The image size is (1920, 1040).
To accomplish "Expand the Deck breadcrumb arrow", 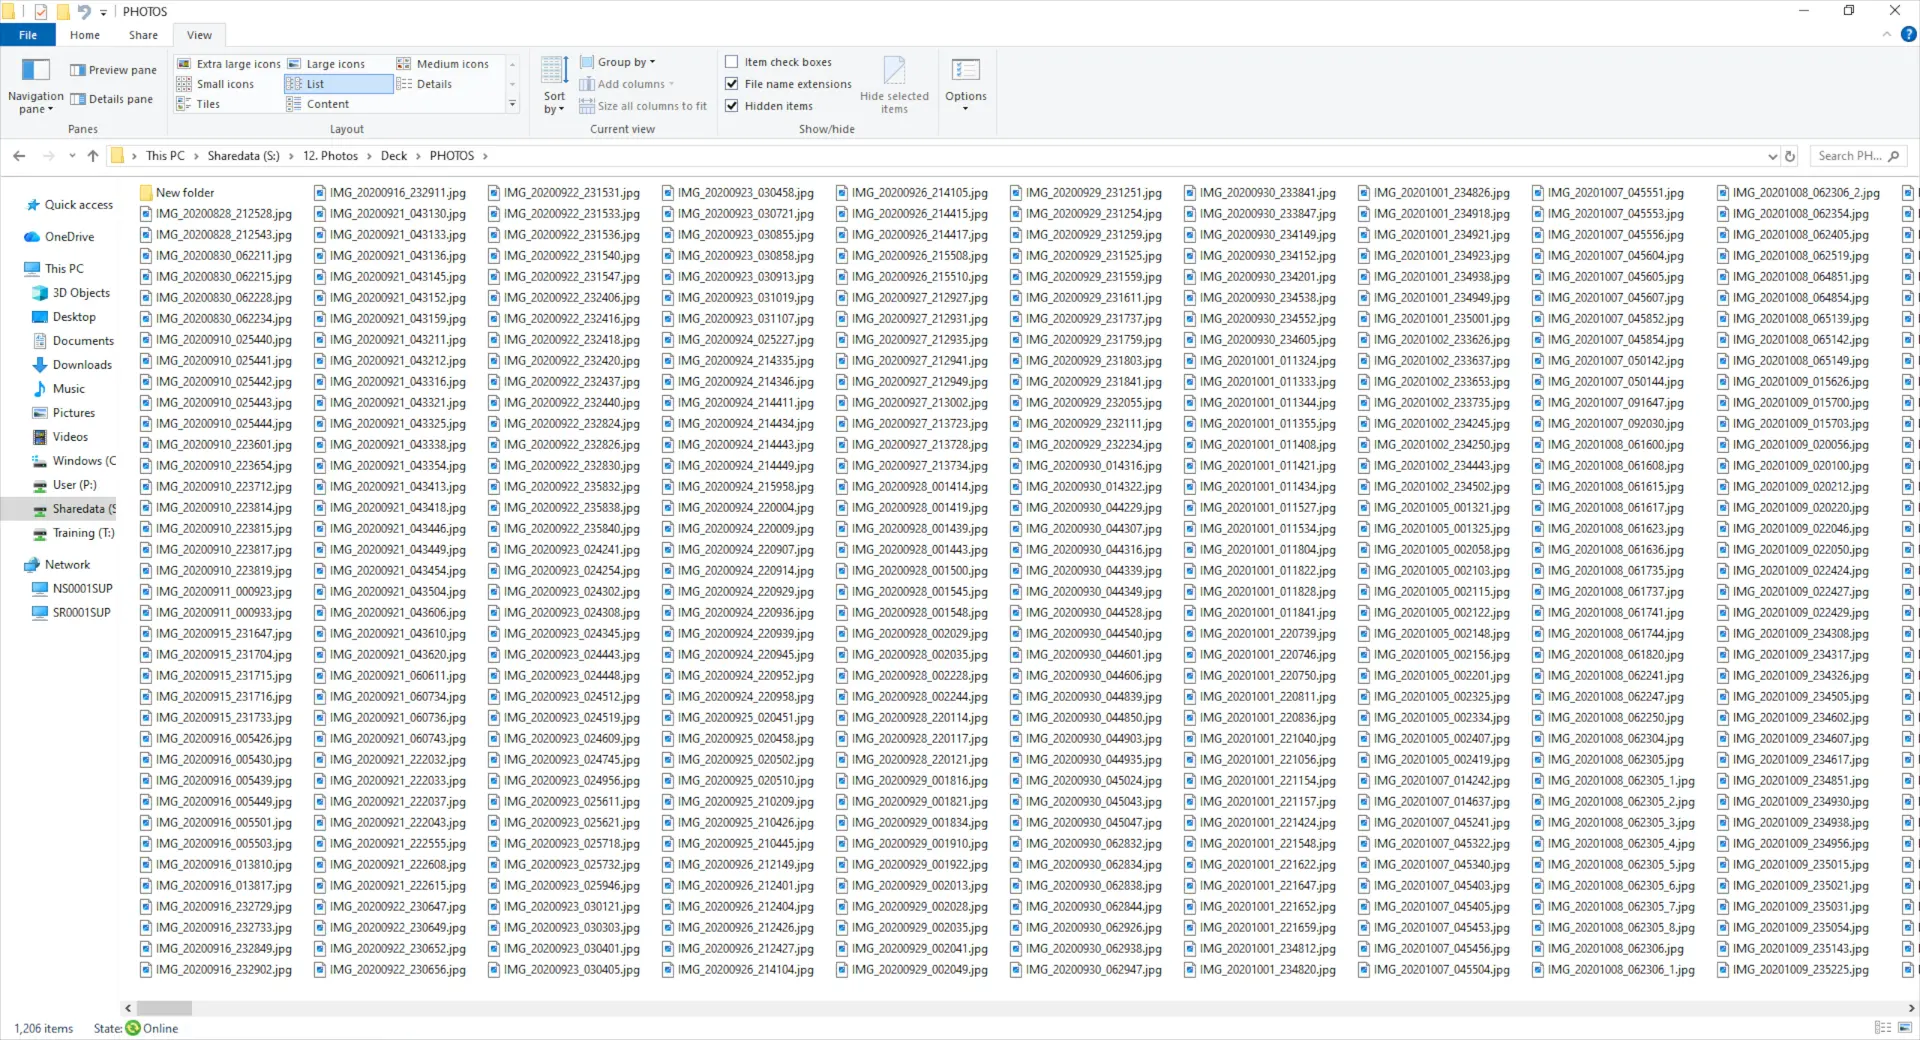I will (418, 156).
